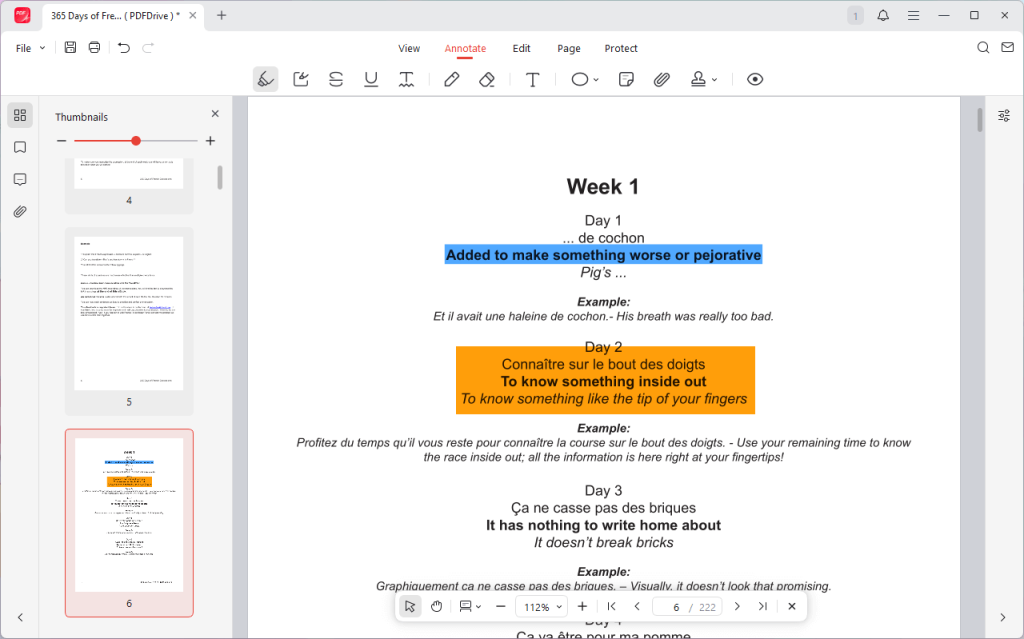The width and height of the screenshot is (1024, 639).
Task: Select the Highlight tool
Action: pyautogui.click(x=265, y=79)
